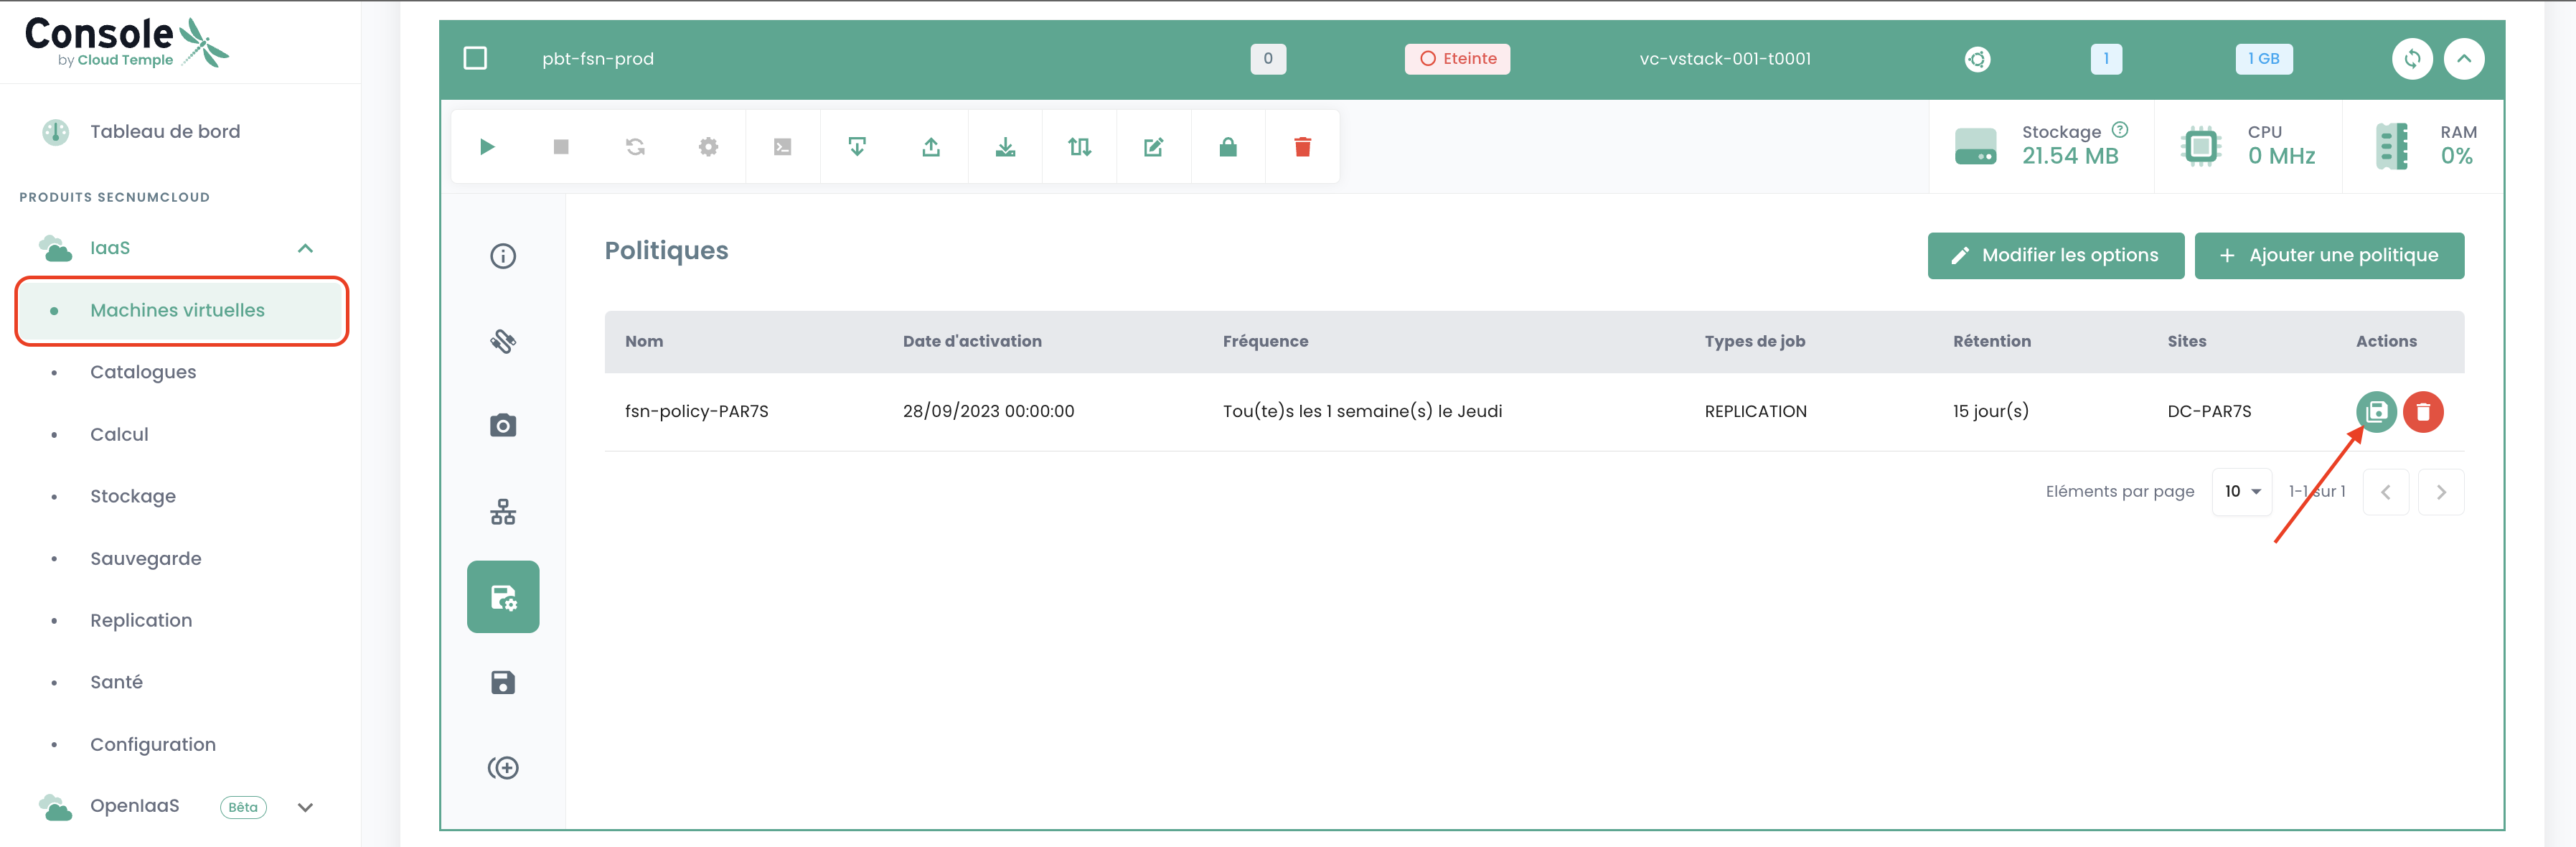This screenshot has width=2576, height=847.
Task: Open the console terminal icon
Action: (x=782, y=147)
